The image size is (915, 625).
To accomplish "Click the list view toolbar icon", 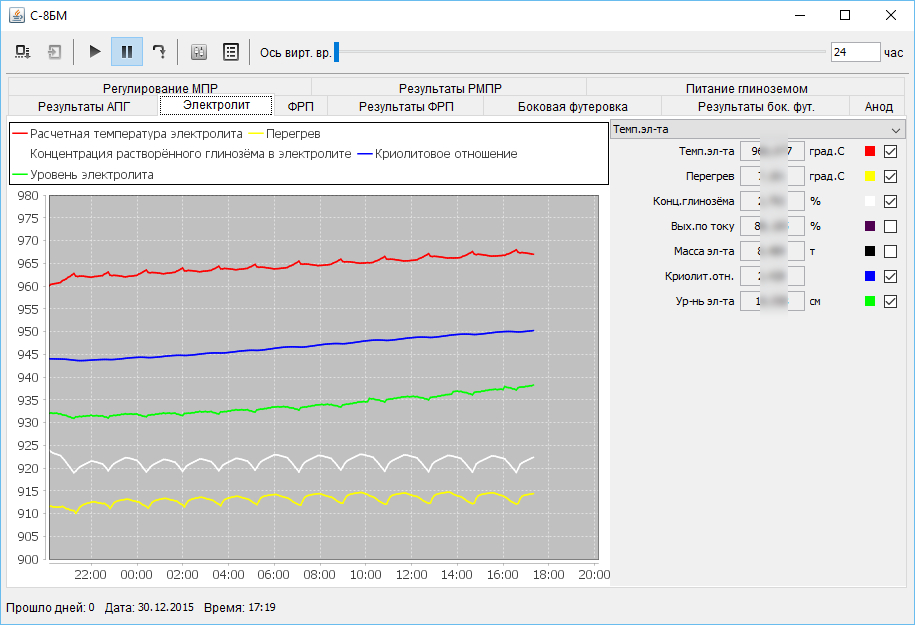I will point(230,52).
